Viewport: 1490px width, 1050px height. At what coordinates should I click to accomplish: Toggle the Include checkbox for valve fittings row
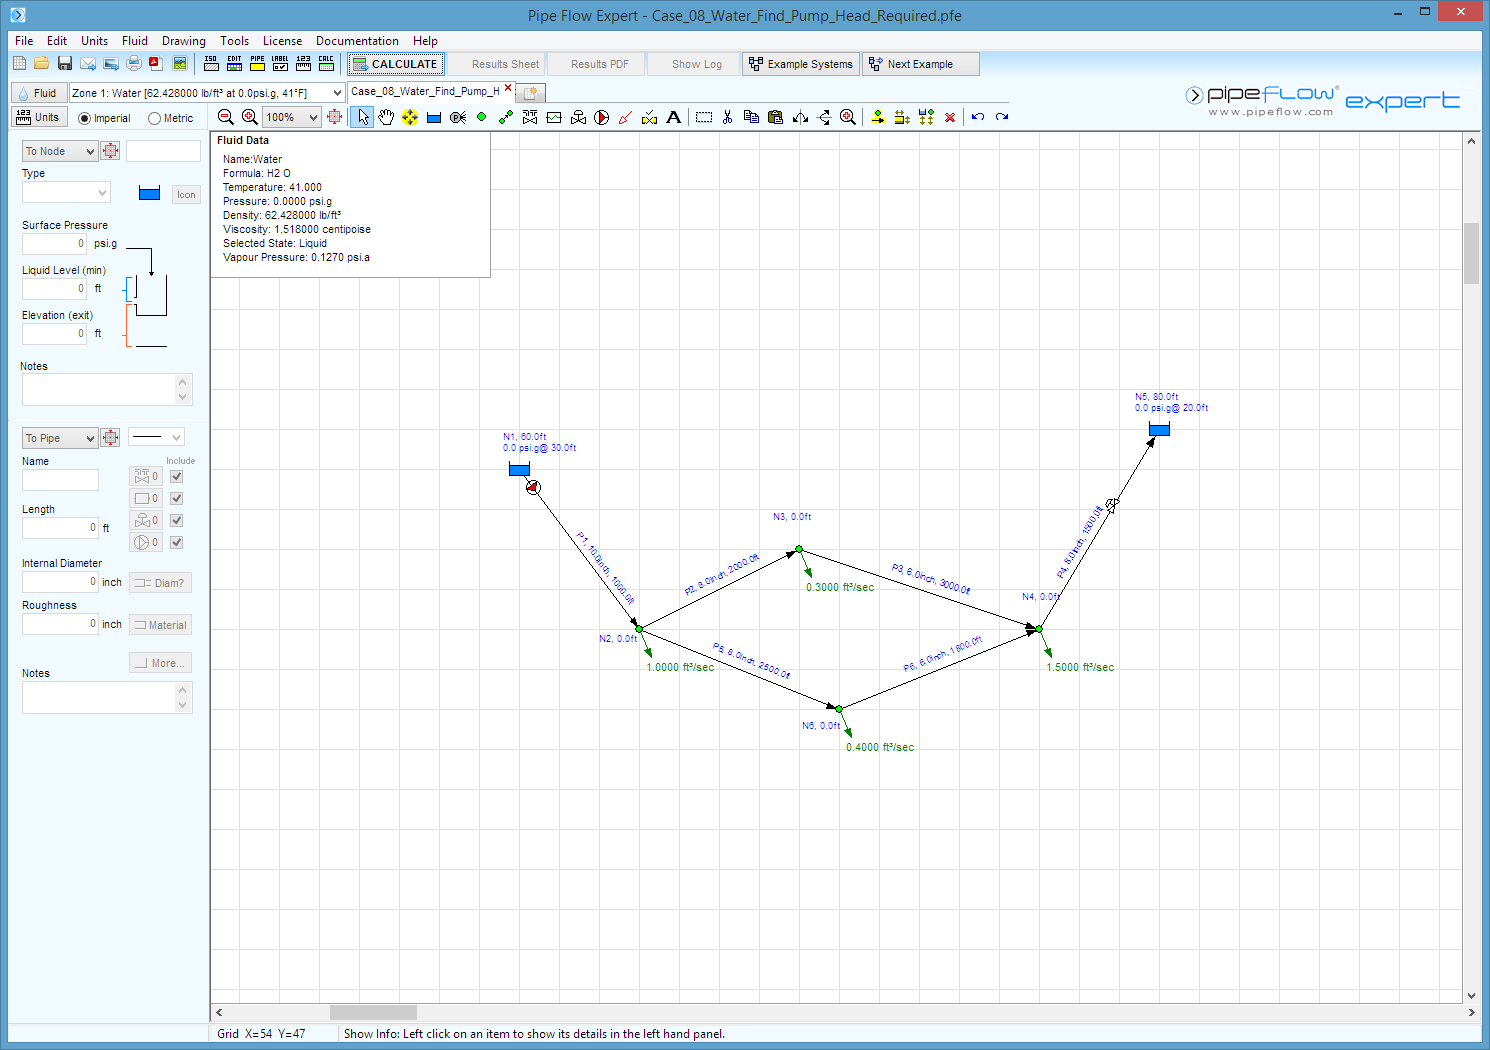pos(177,476)
